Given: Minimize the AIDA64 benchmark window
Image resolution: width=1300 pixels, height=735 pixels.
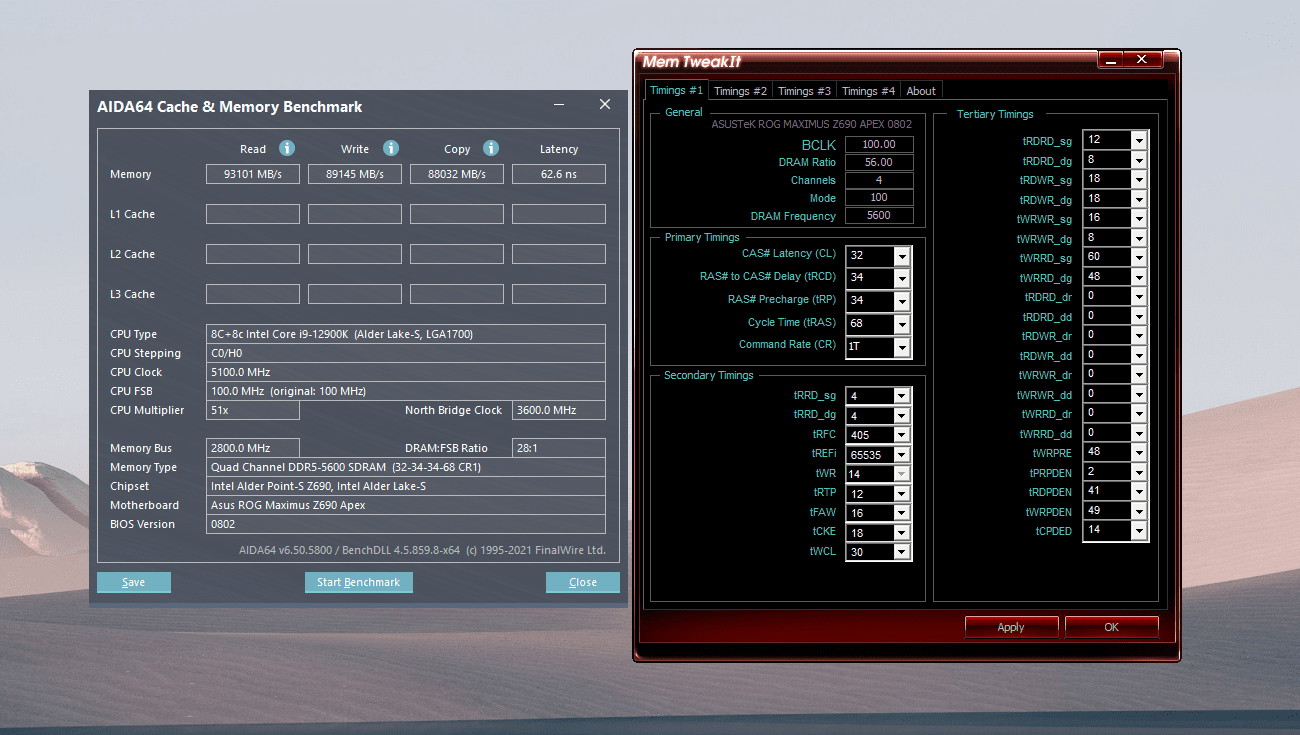Looking at the screenshot, I should pos(559,105).
